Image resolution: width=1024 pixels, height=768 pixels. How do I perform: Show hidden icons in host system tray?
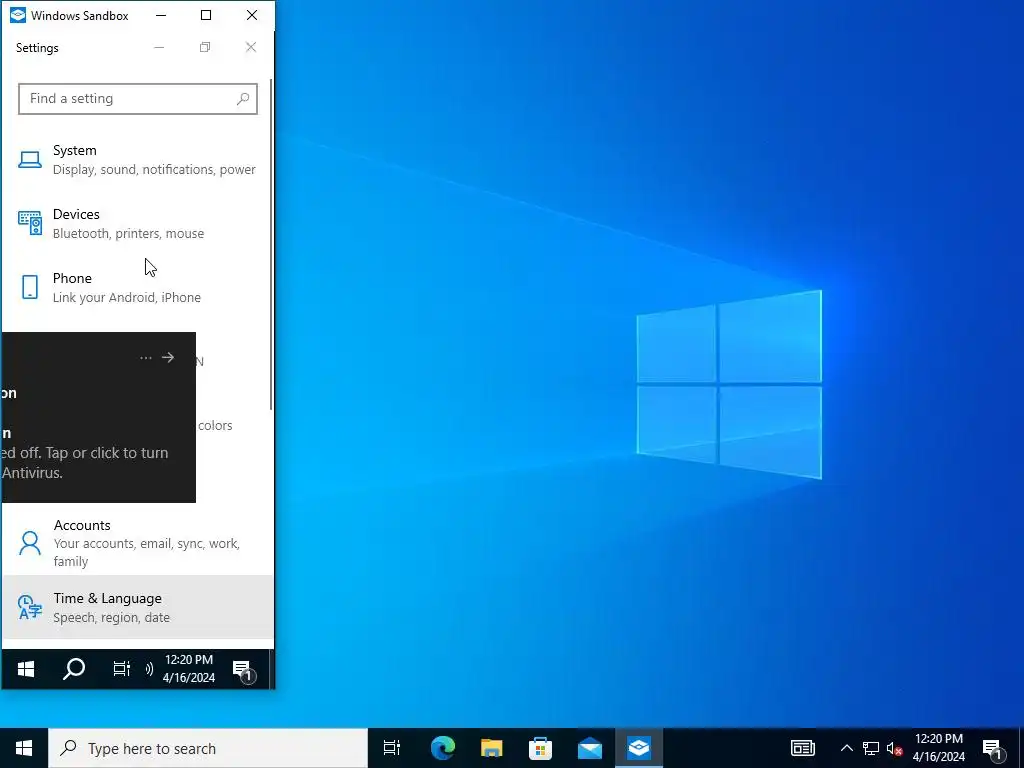pyautogui.click(x=846, y=748)
